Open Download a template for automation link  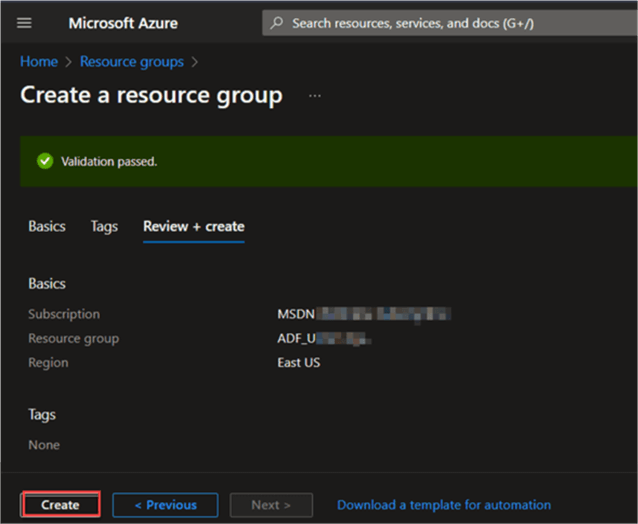pyautogui.click(x=444, y=505)
